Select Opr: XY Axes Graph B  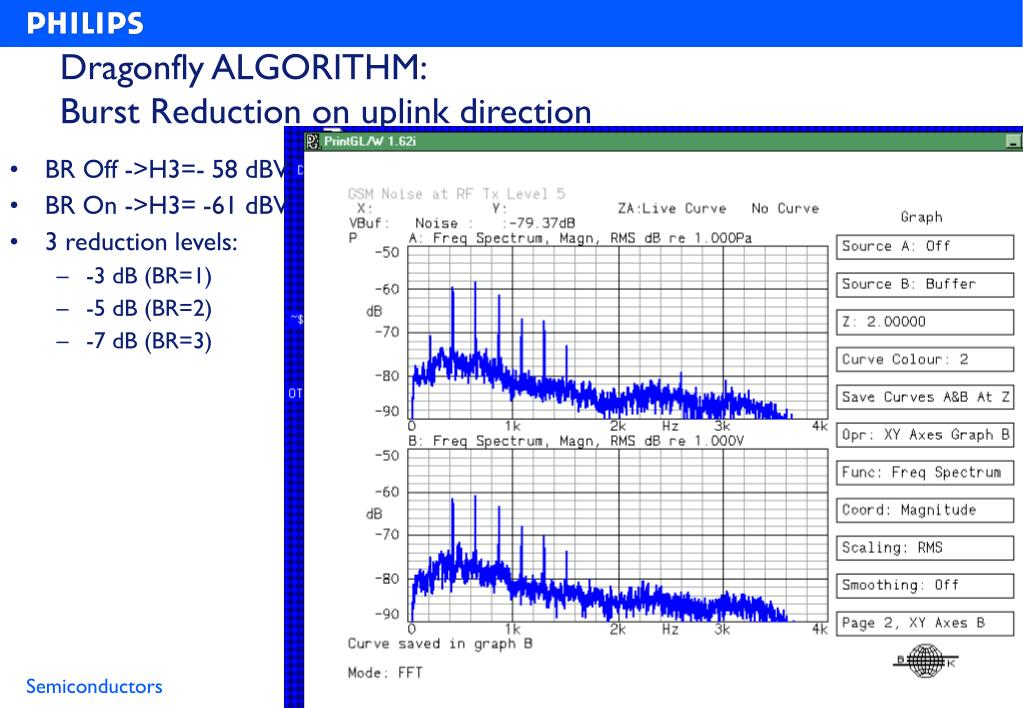[925, 435]
